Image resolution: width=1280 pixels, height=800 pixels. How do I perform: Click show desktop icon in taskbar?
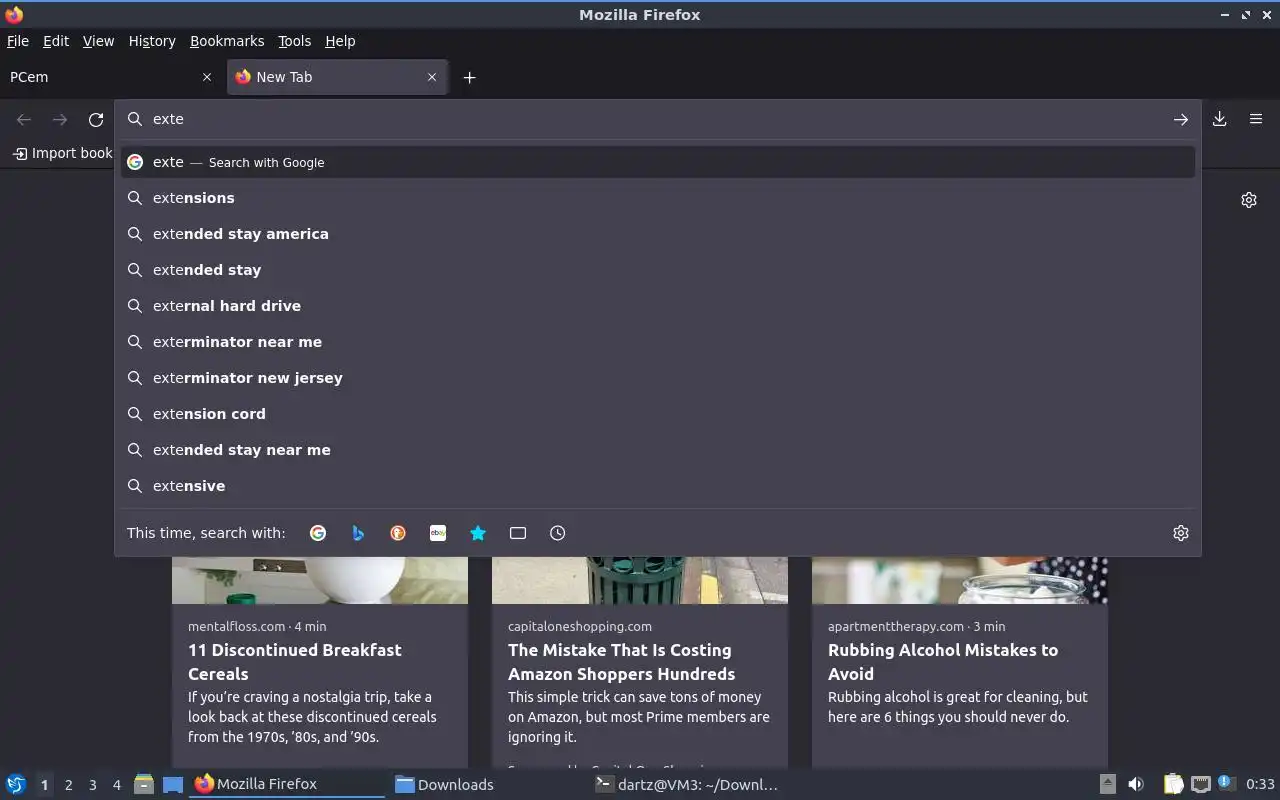[x=173, y=784]
